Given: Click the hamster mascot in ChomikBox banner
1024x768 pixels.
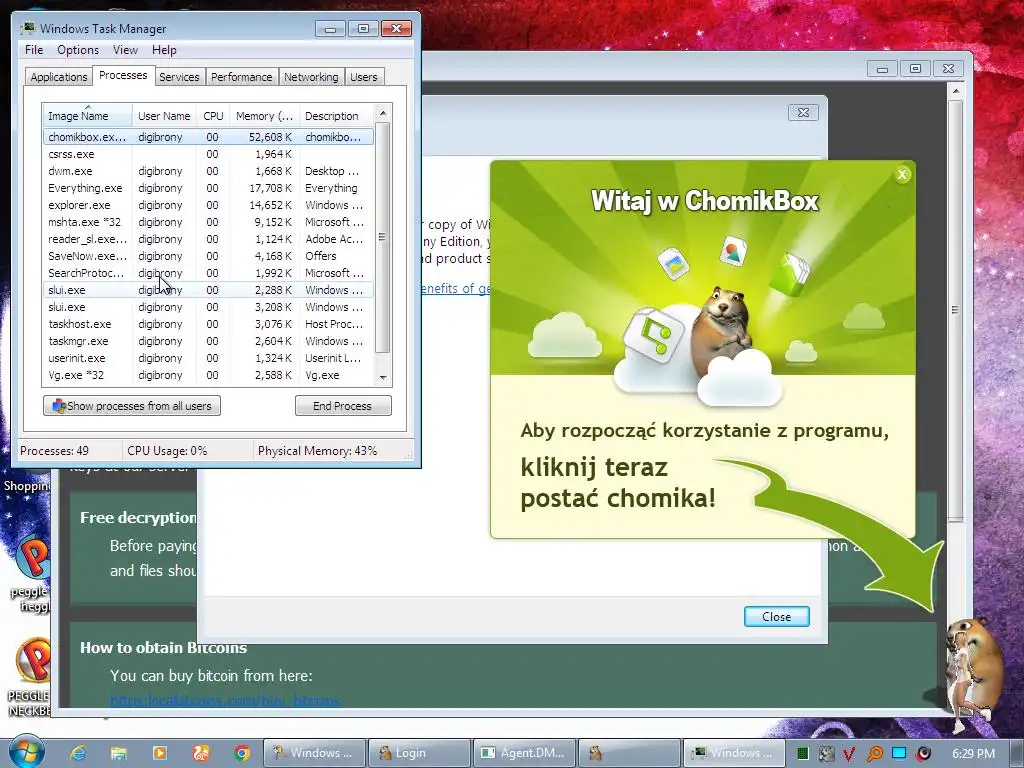Looking at the screenshot, I should tap(724, 330).
